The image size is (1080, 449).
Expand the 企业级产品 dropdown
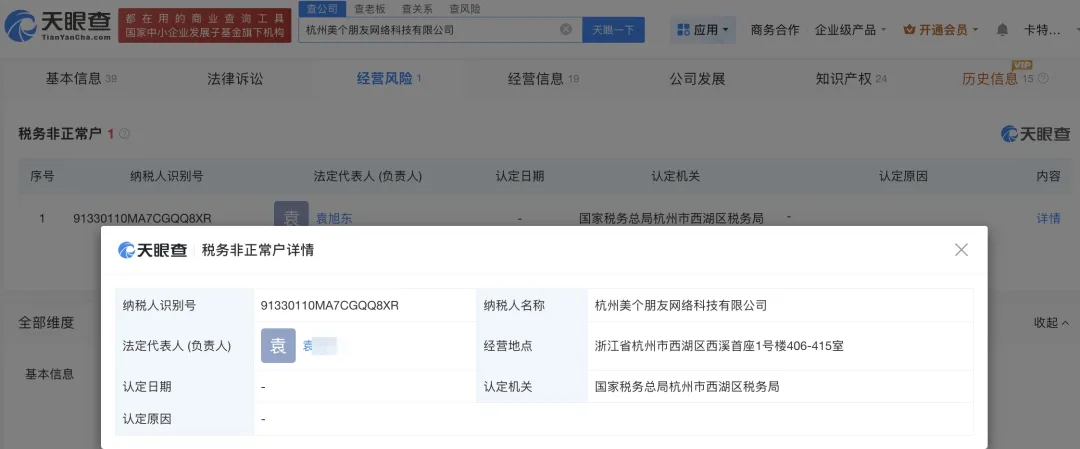[851, 30]
